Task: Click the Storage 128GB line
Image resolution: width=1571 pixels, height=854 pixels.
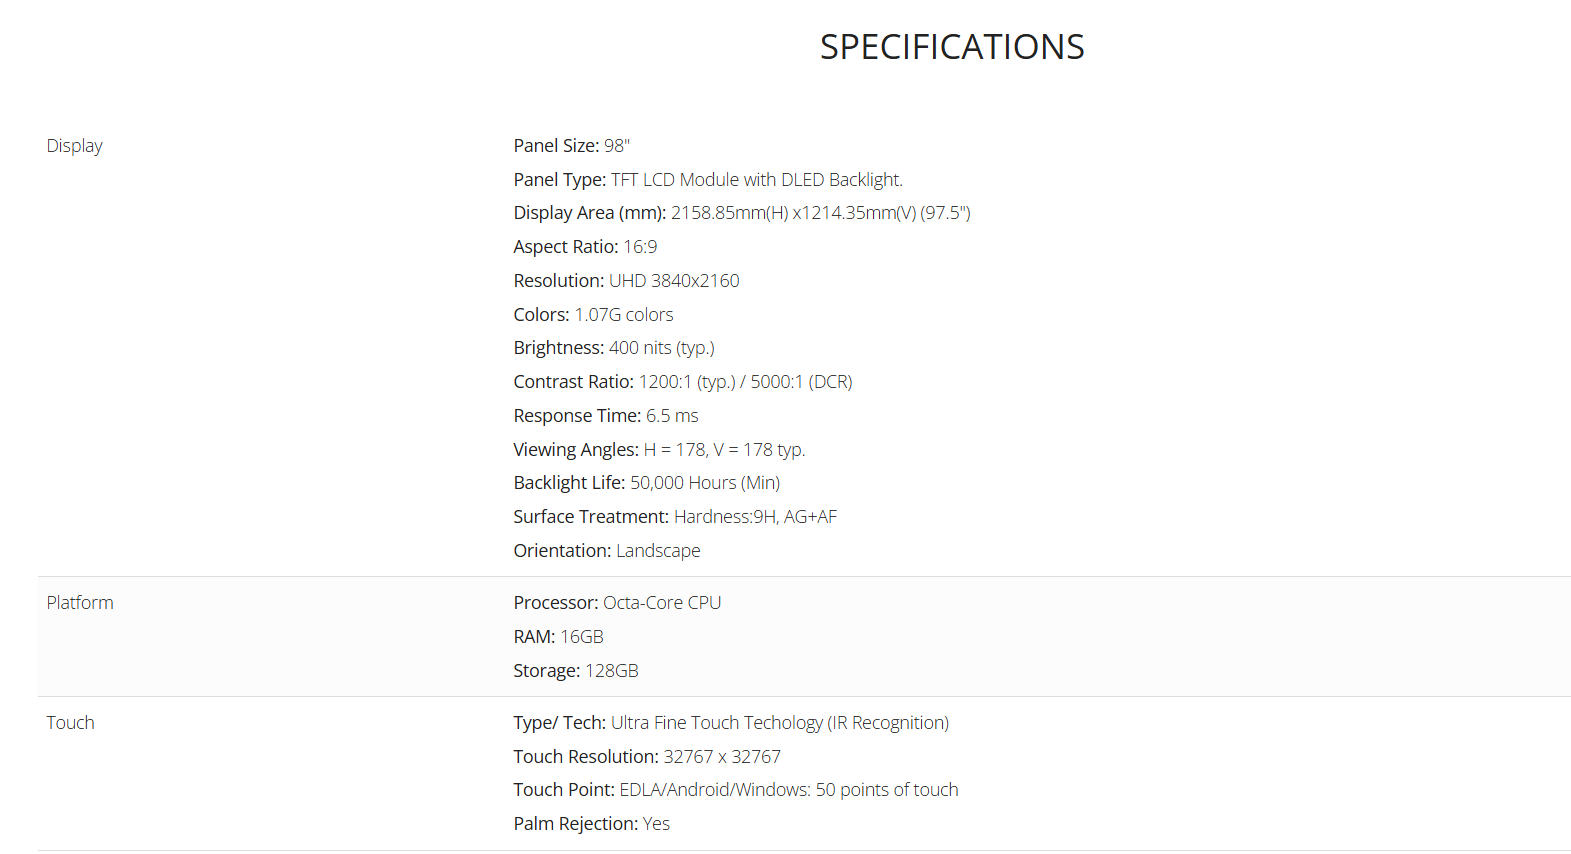Action: (x=575, y=671)
